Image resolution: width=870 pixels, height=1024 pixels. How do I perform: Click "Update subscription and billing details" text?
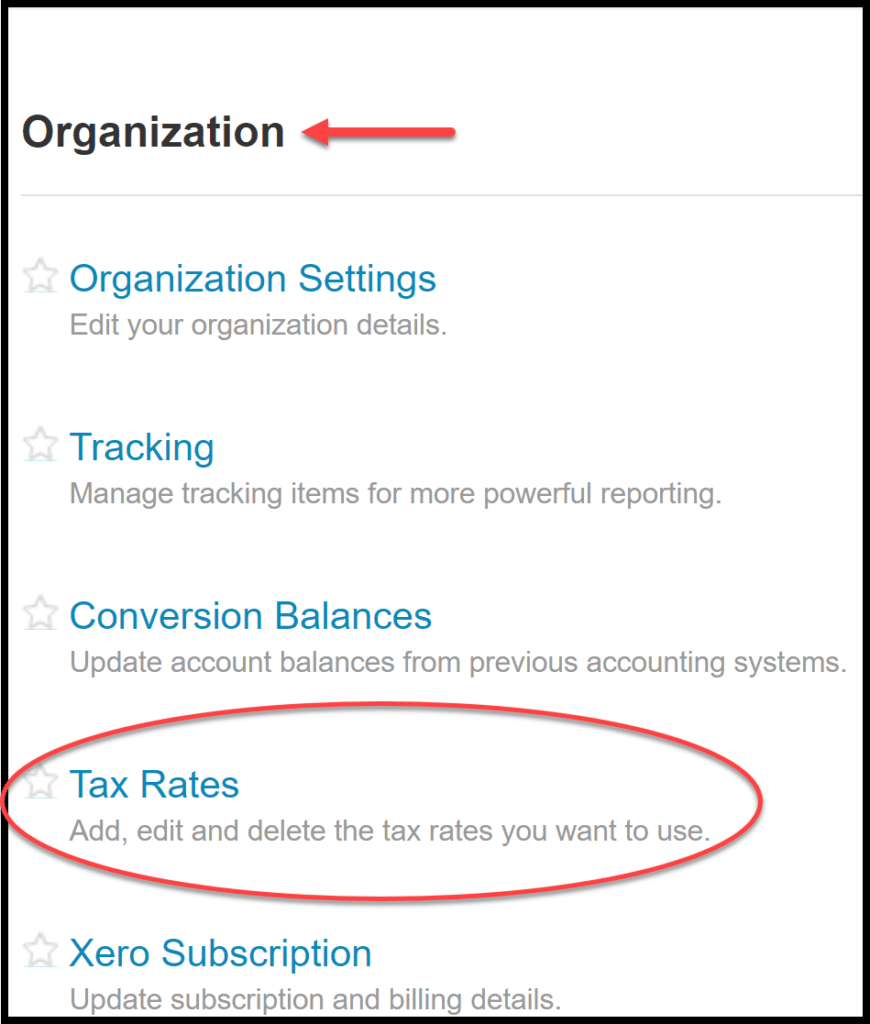click(x=315, y=999)
